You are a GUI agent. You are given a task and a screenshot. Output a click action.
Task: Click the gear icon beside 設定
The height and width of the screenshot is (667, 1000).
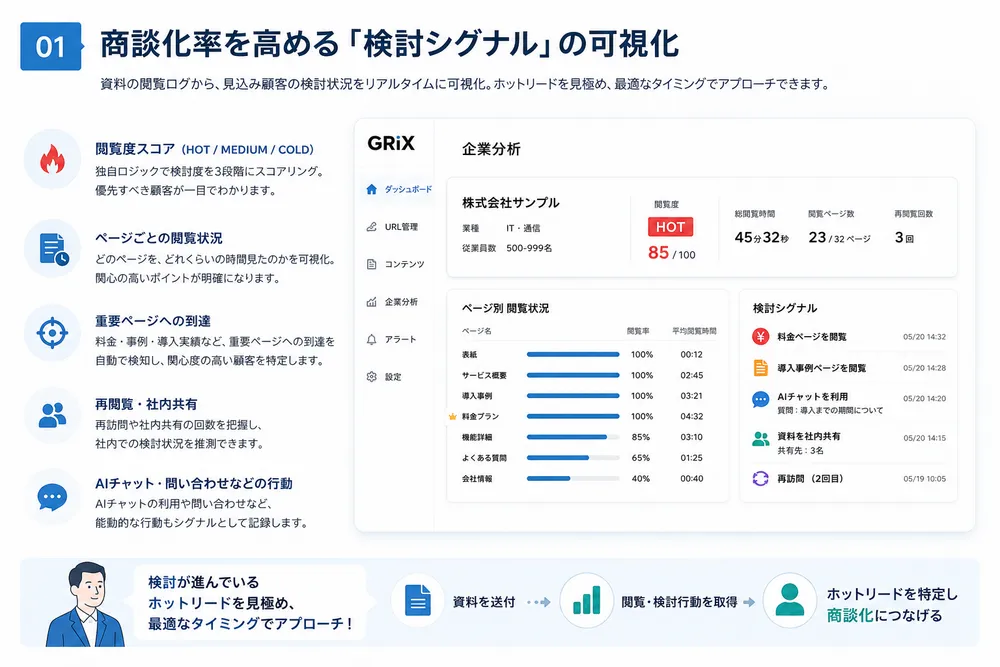[372, 377]
